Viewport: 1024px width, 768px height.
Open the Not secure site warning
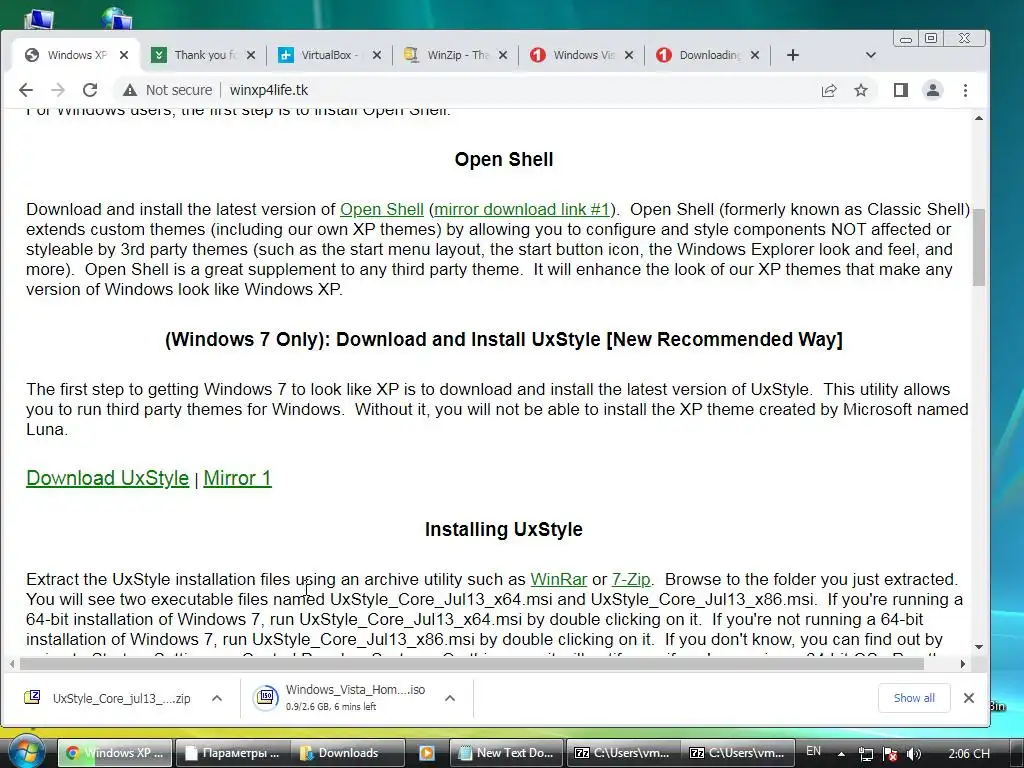[x=167, y=90]
